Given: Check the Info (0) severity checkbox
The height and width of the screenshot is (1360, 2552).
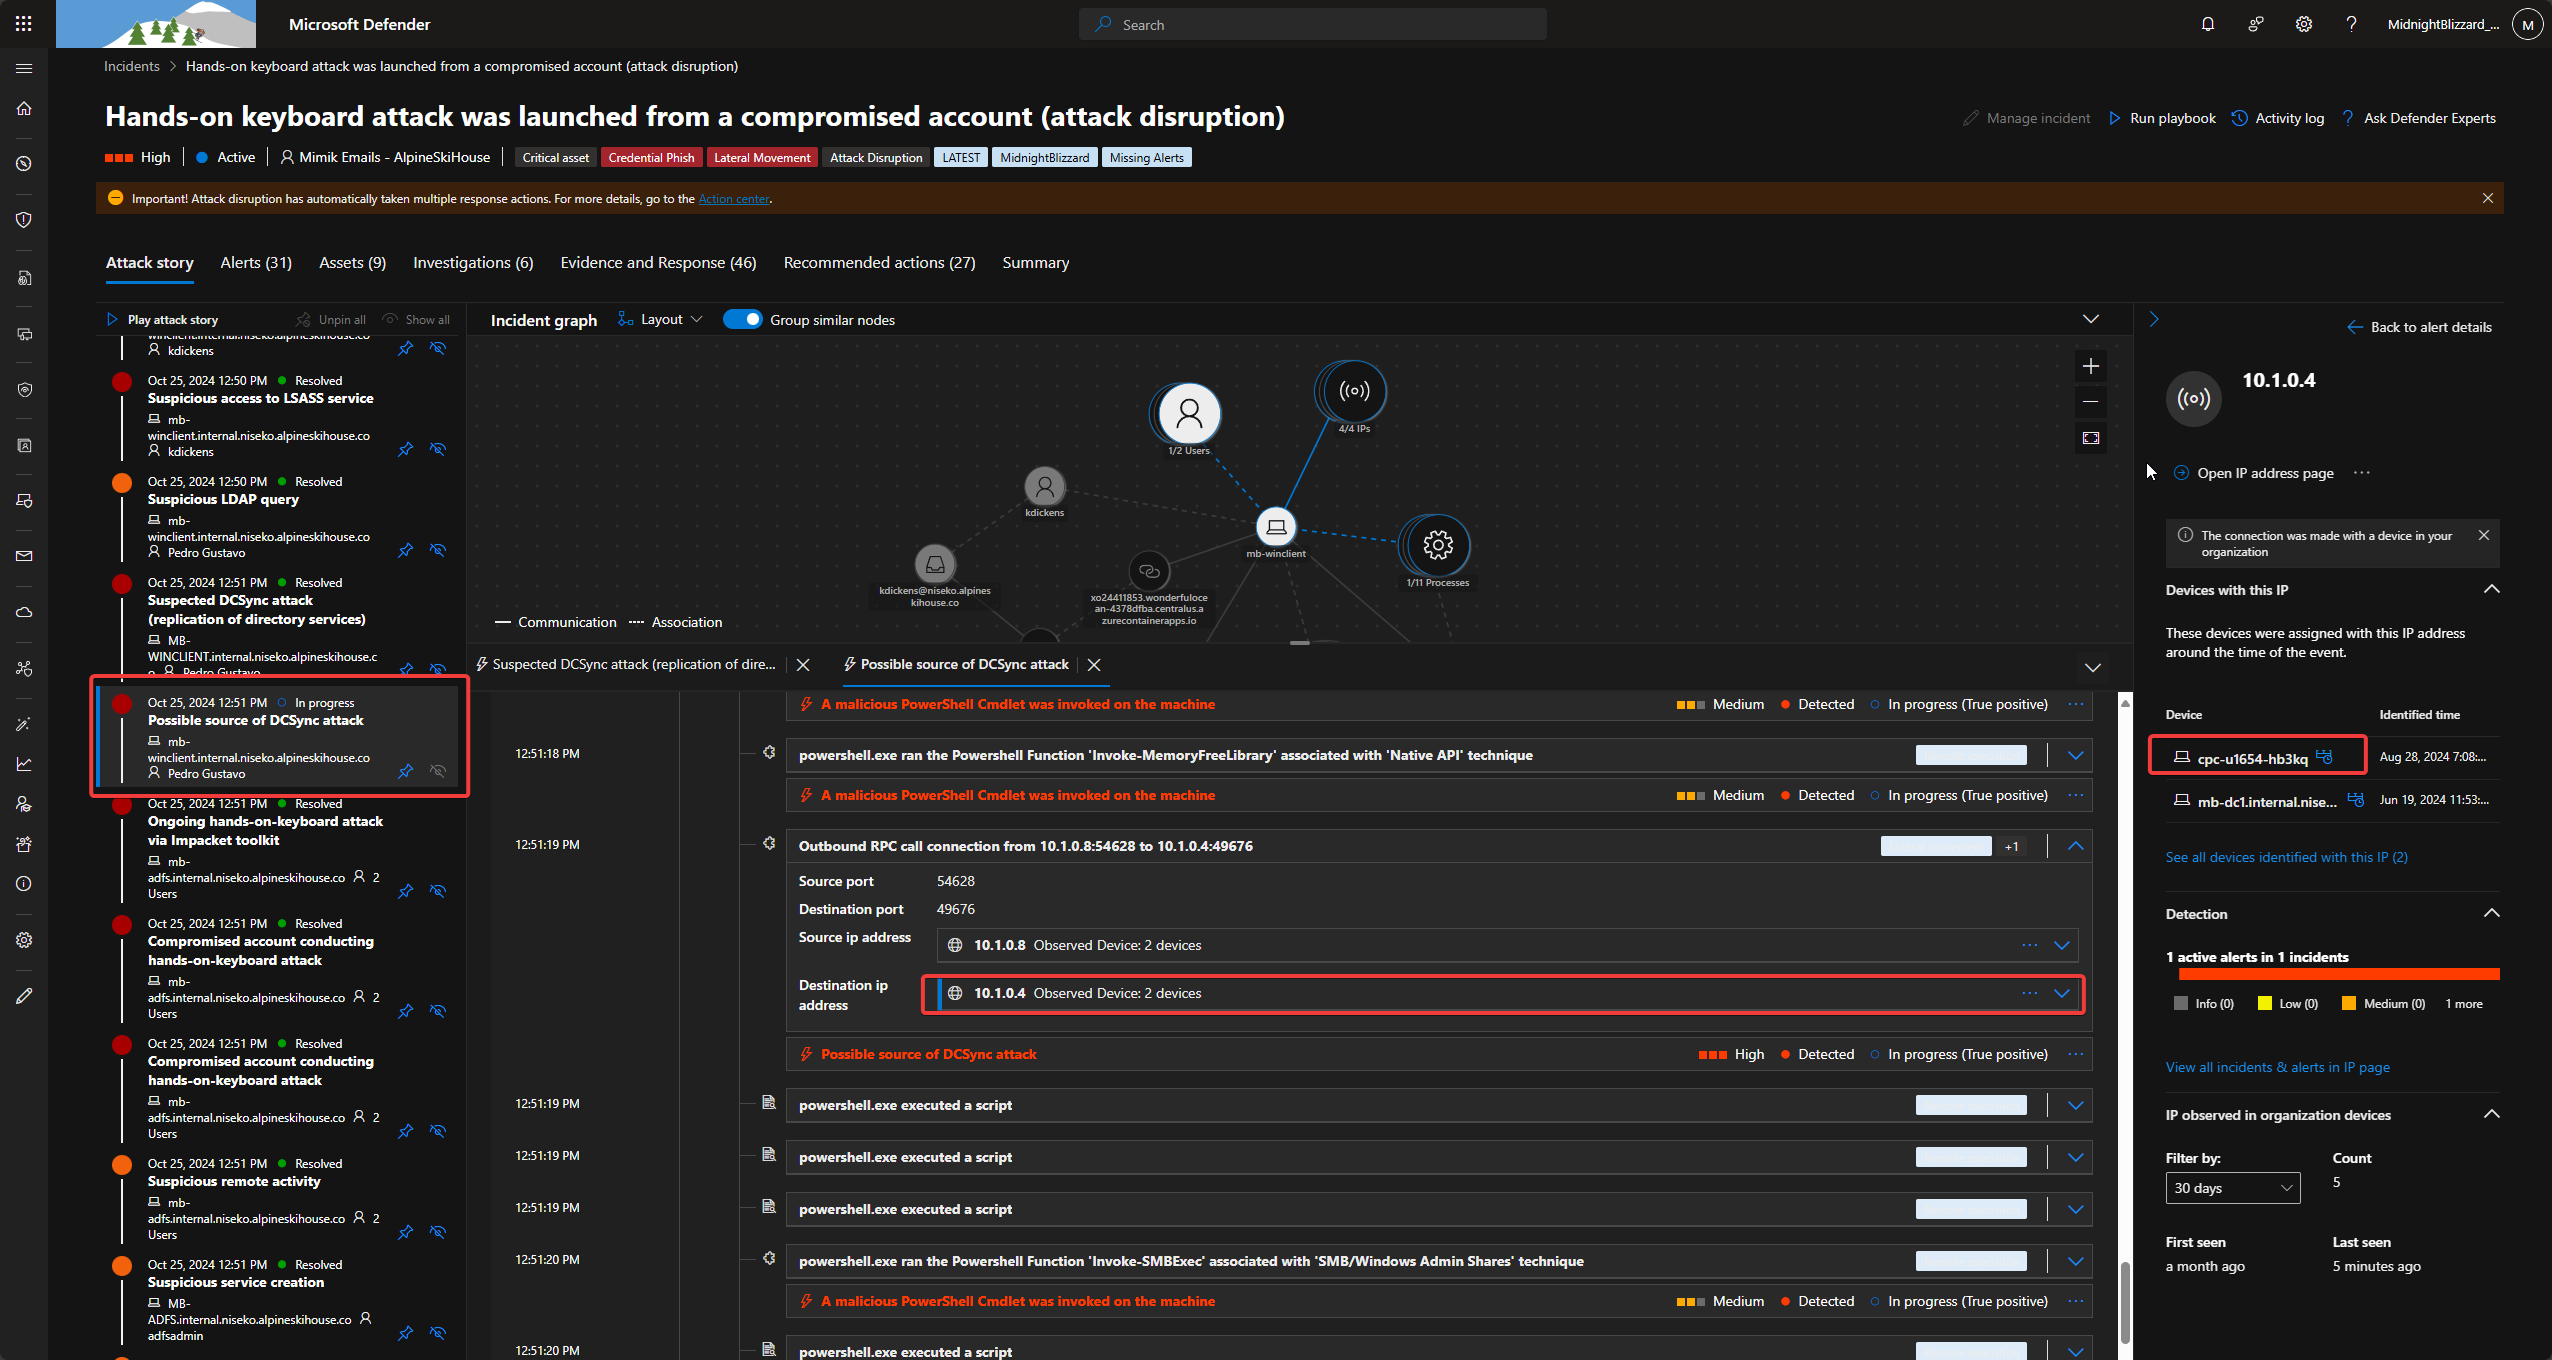Looking at the screenshot, I should (x=2181, y=1003).
